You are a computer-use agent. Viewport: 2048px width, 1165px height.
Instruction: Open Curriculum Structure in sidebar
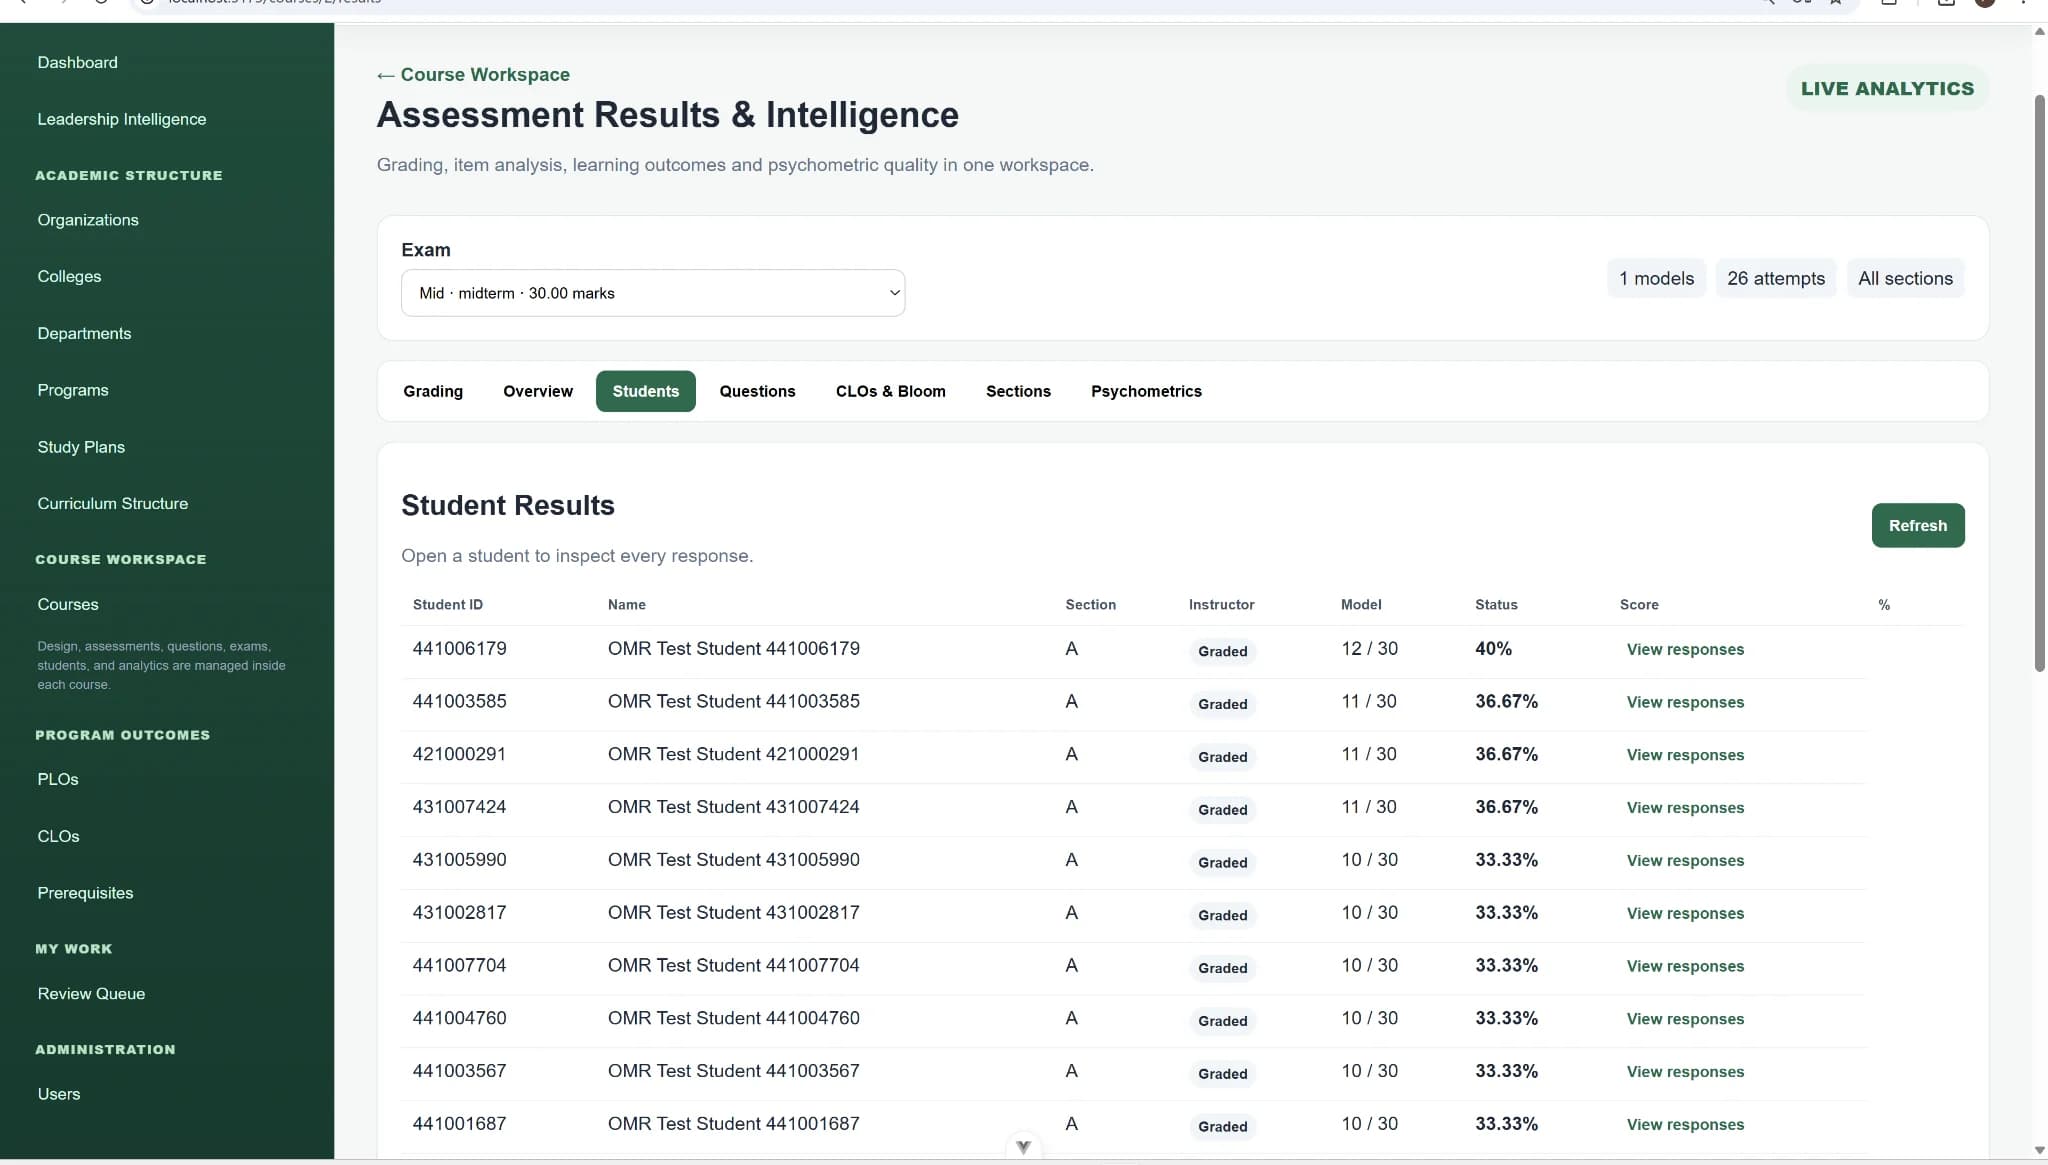tap(112, 504)
